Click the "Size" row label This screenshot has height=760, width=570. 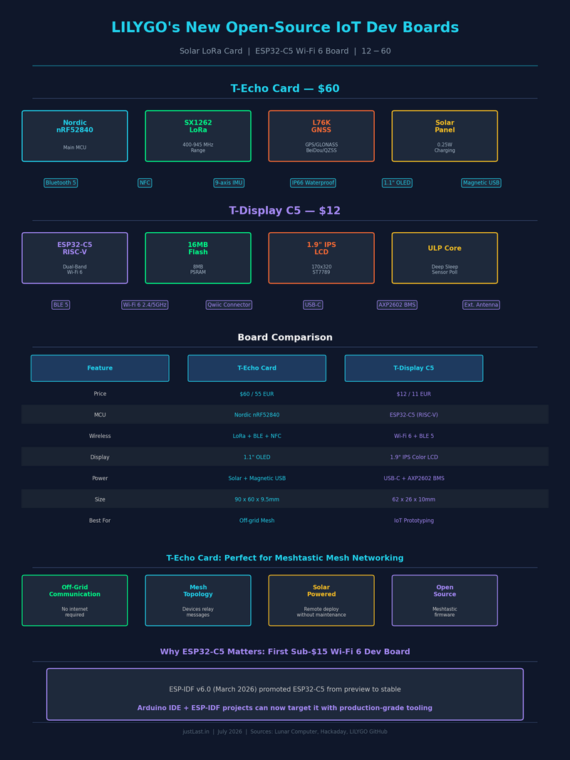100,499
